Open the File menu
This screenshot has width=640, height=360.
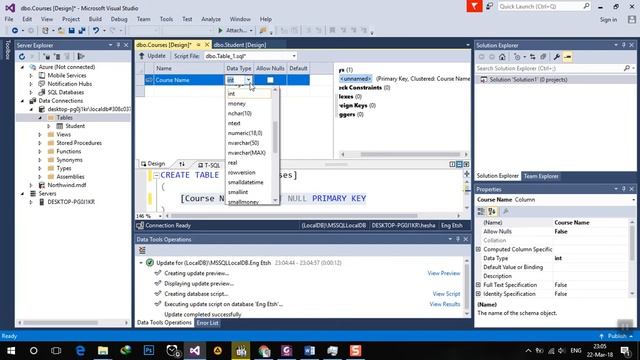9,19
